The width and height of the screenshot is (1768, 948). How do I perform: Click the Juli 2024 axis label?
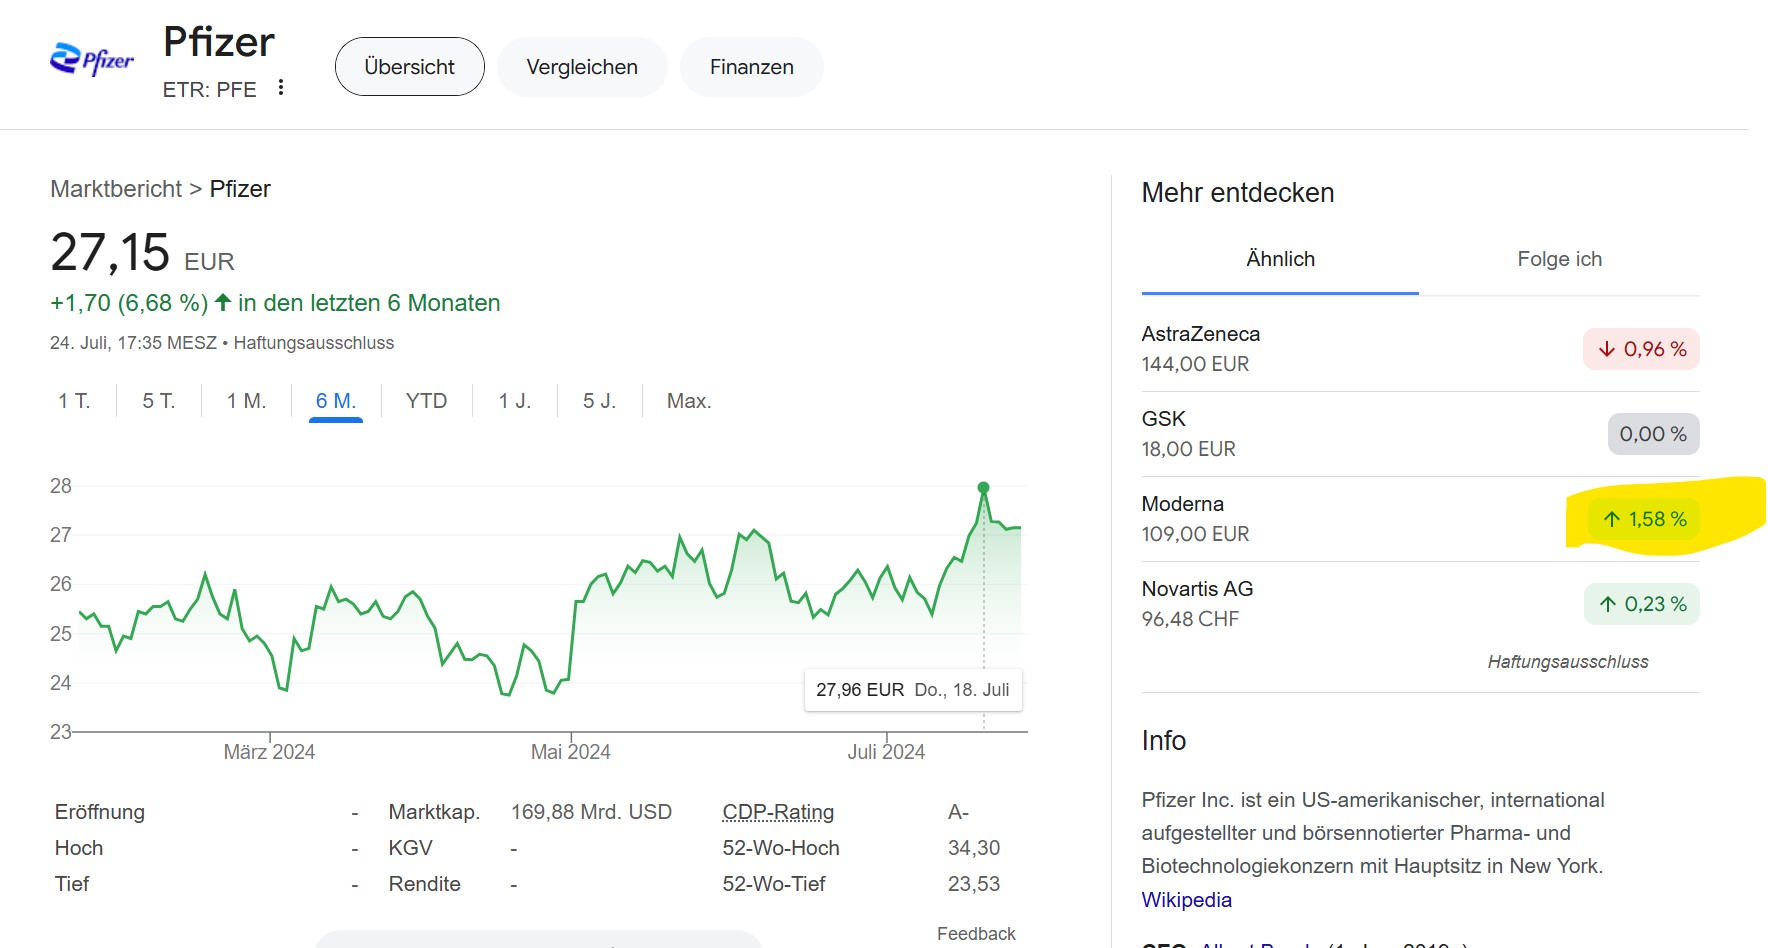pos(886,752)
